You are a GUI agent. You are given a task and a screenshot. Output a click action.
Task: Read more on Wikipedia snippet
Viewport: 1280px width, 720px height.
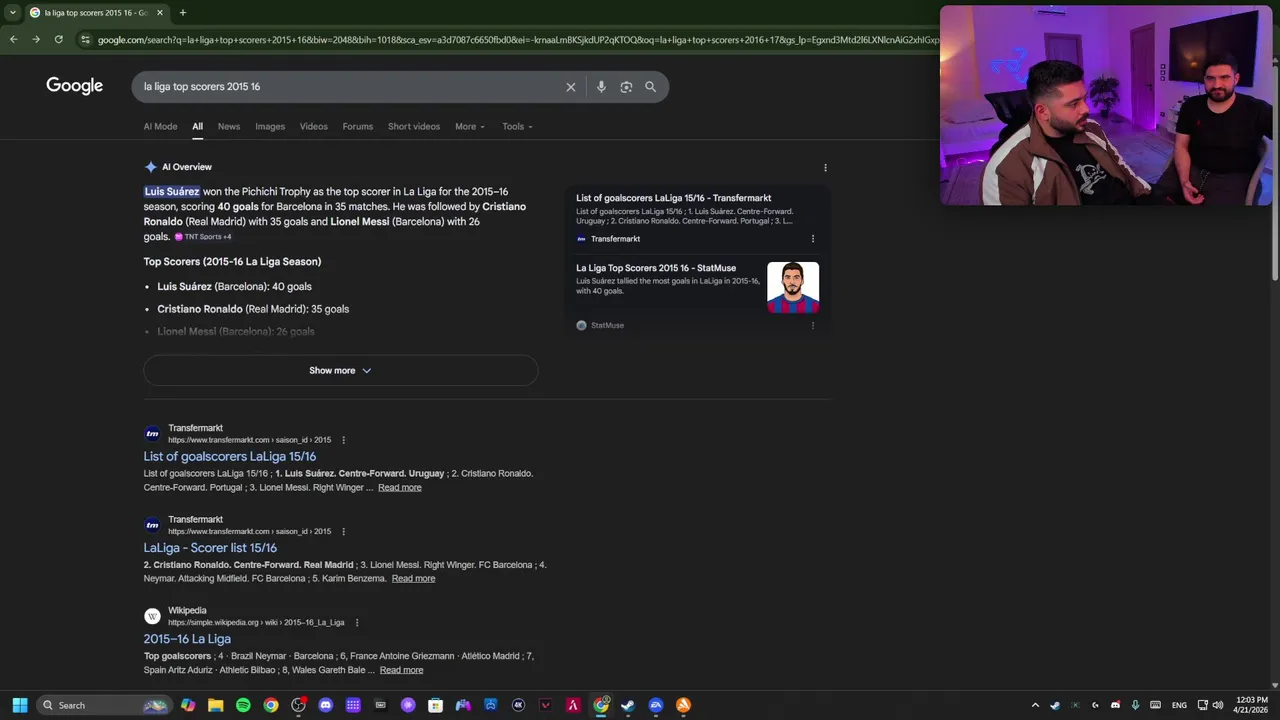point(401,670)
